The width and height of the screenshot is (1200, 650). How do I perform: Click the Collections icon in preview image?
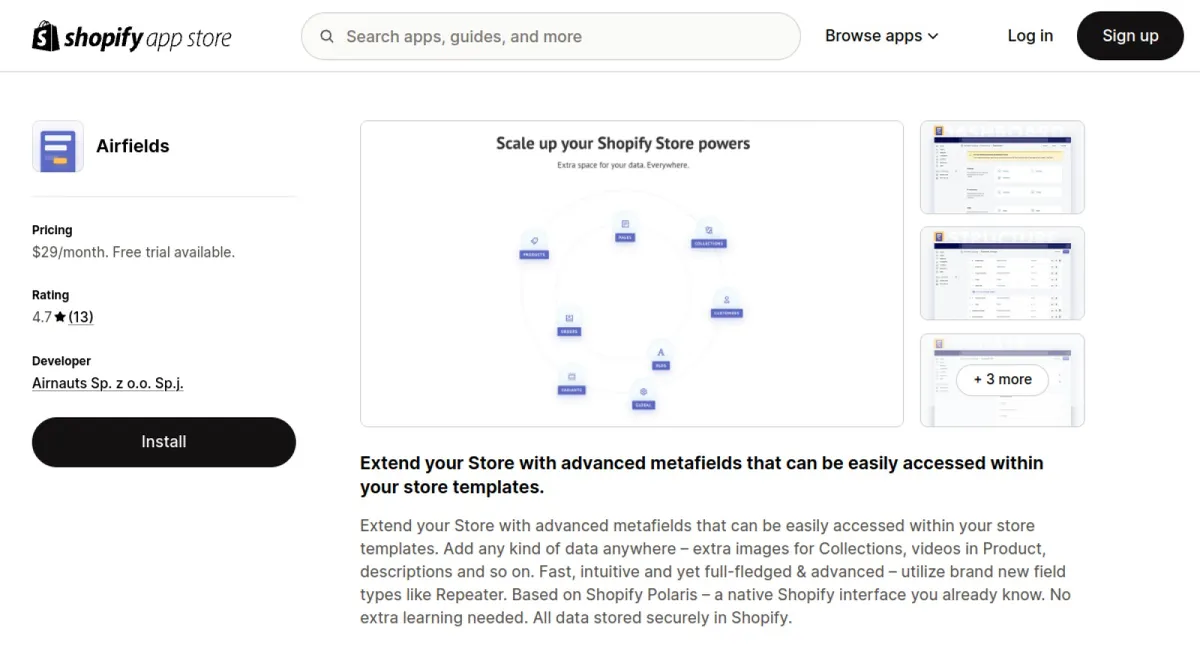709,230
